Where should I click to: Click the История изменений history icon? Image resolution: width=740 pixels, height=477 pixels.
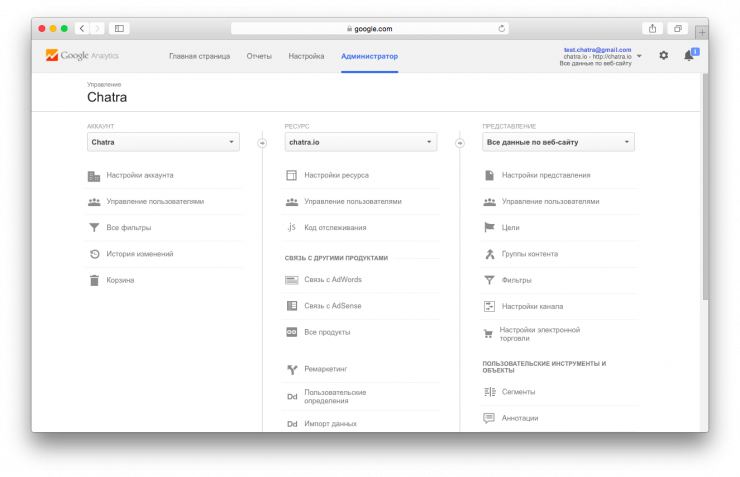click(94, 254)
